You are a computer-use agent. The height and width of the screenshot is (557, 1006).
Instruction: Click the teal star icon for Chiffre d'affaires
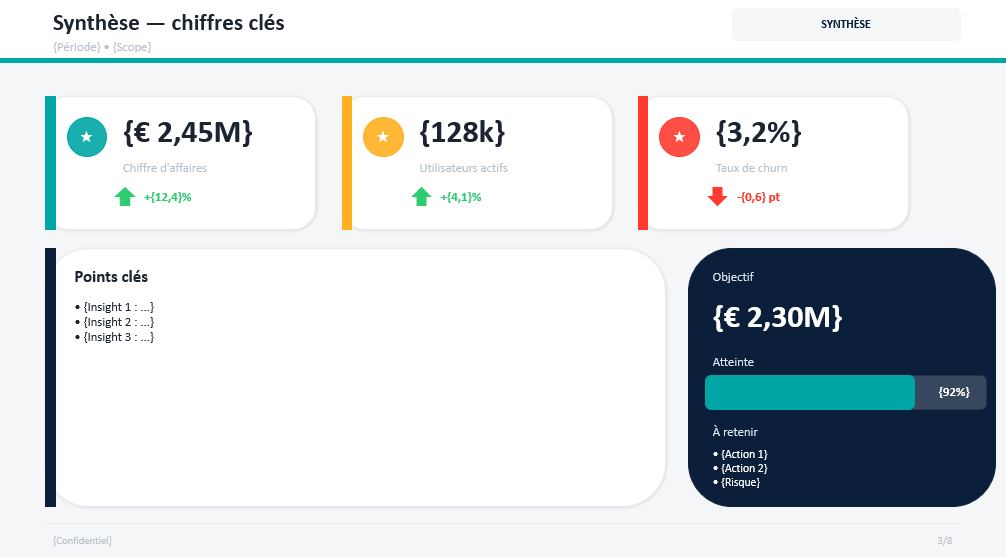point(87,137)
